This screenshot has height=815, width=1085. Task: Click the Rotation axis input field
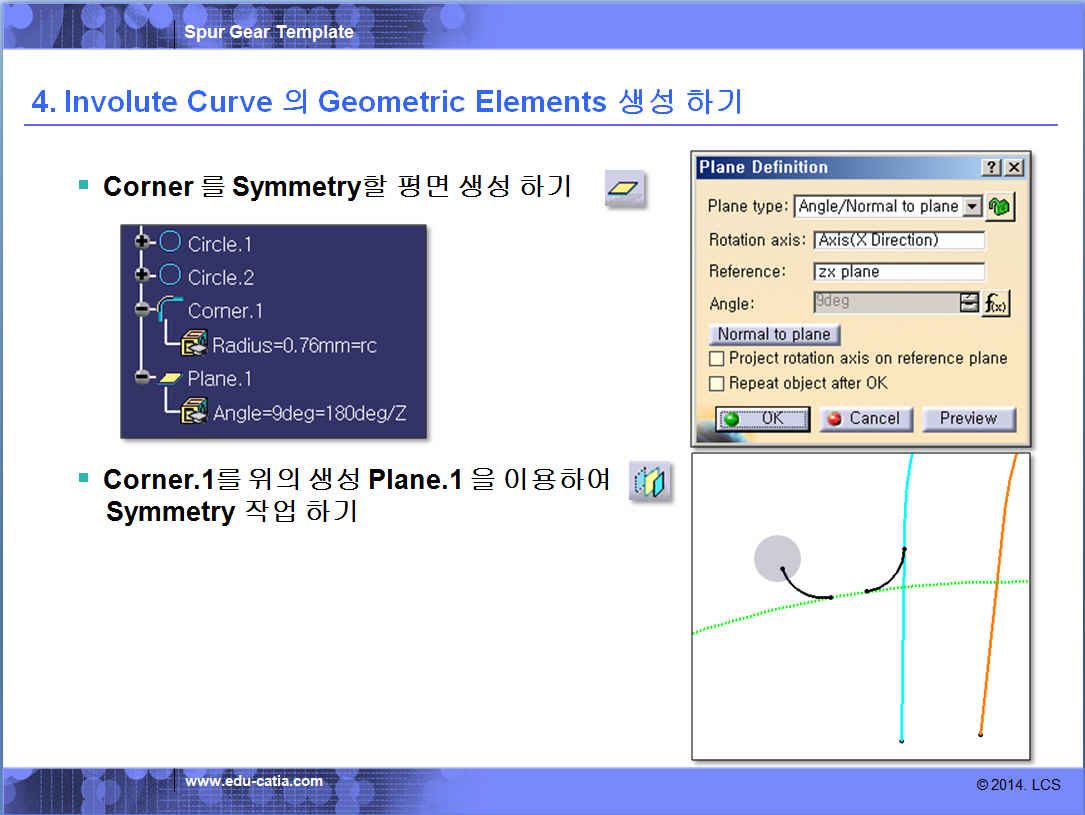click(x=899, y=240)
